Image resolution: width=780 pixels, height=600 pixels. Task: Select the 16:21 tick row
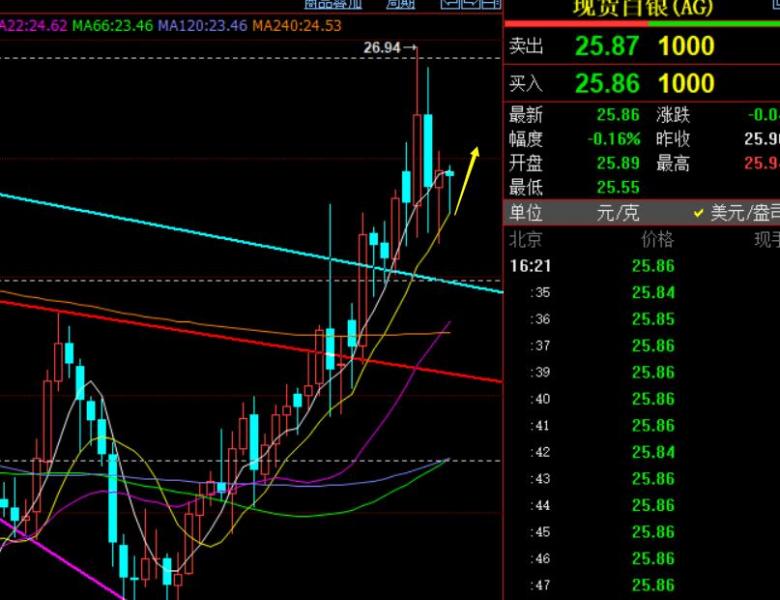[642, 266]
